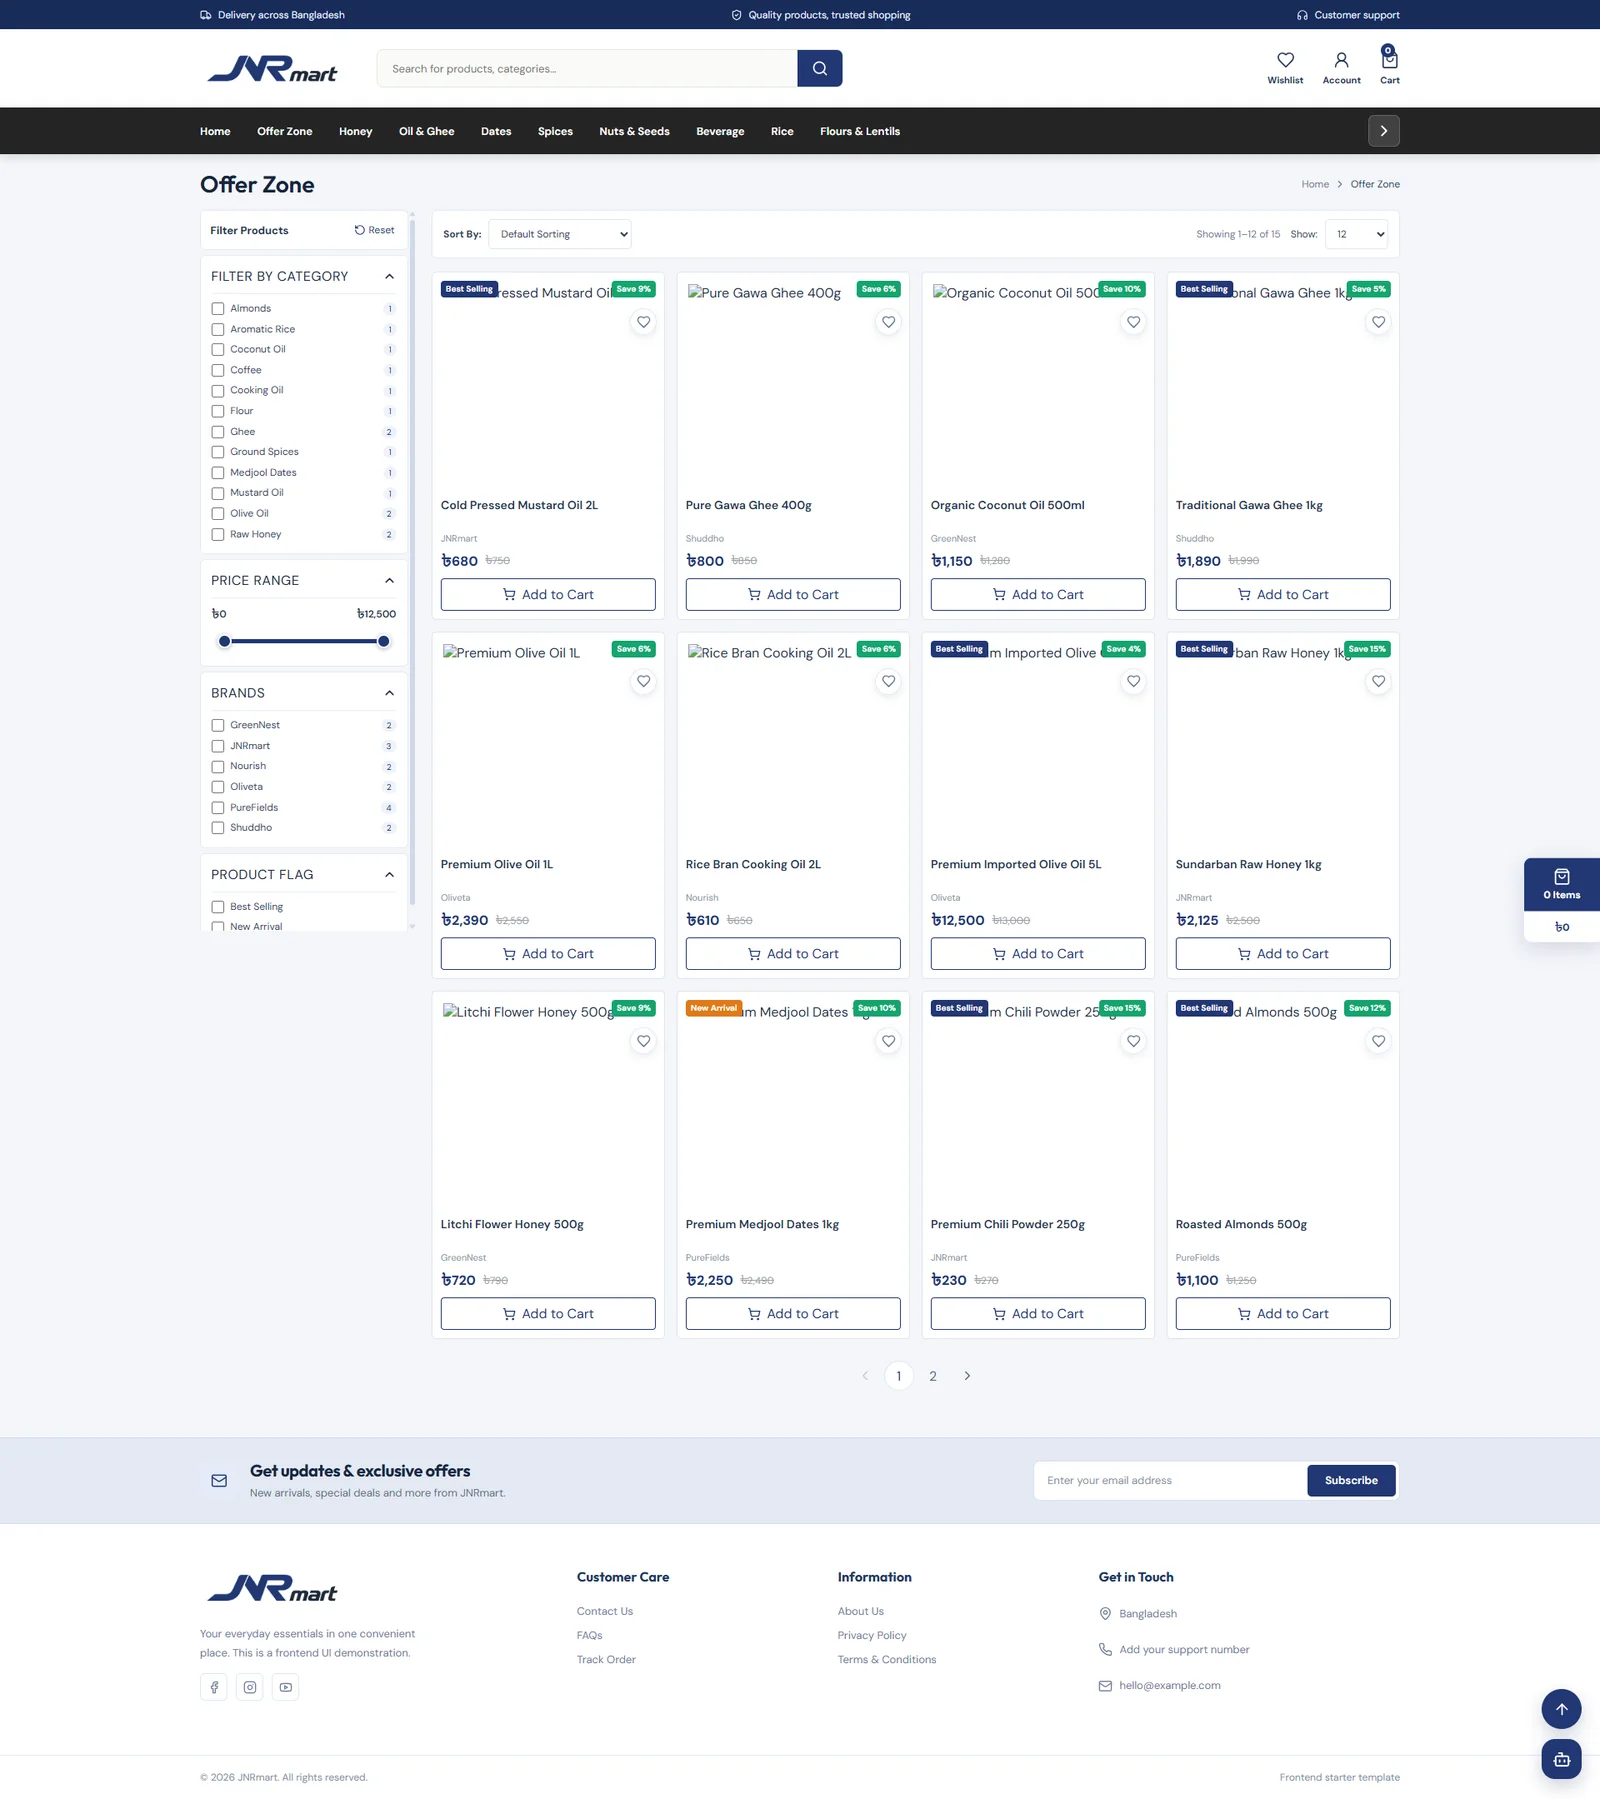Viewport: 1600px width, 1799px height.
Task: Open the Oil & Ghee menu
Action: coord(426,131)
